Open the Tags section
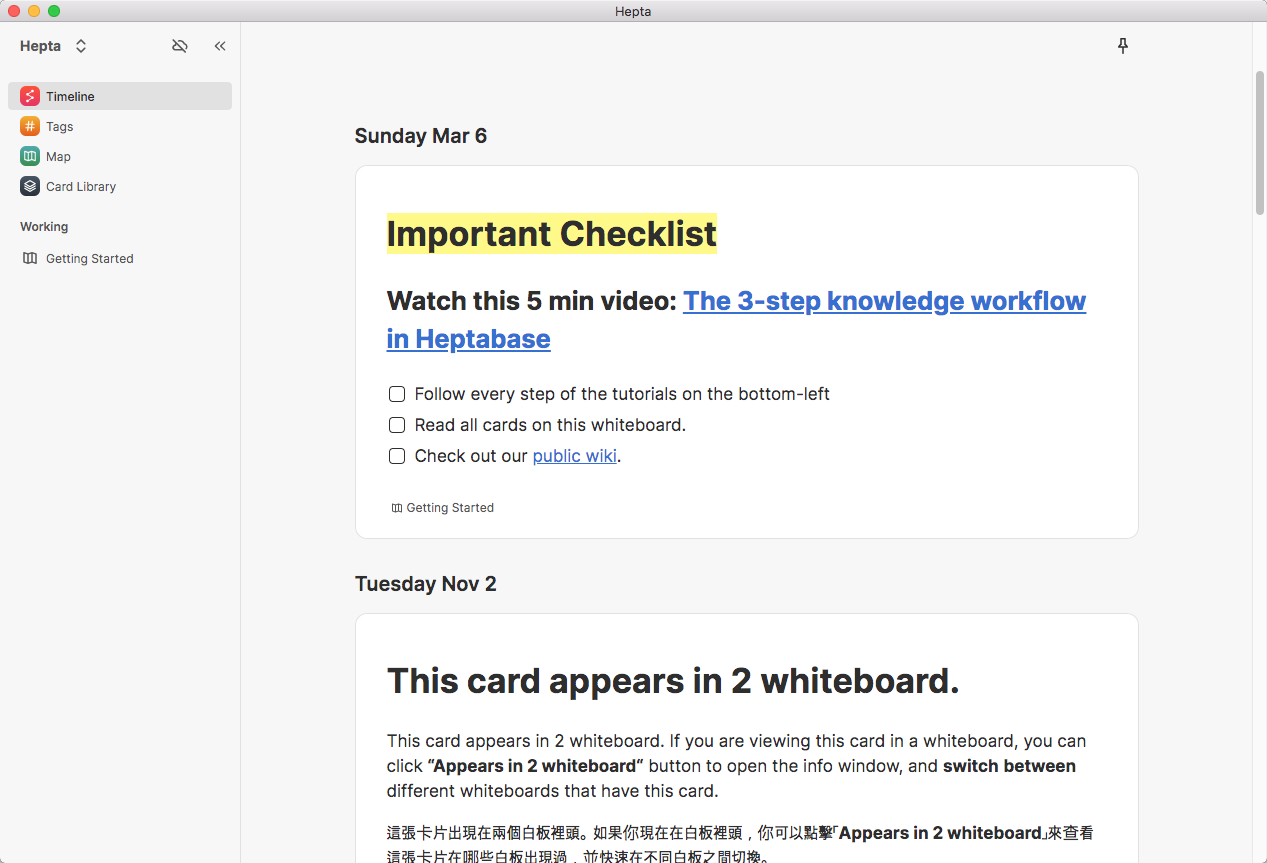 120,126
